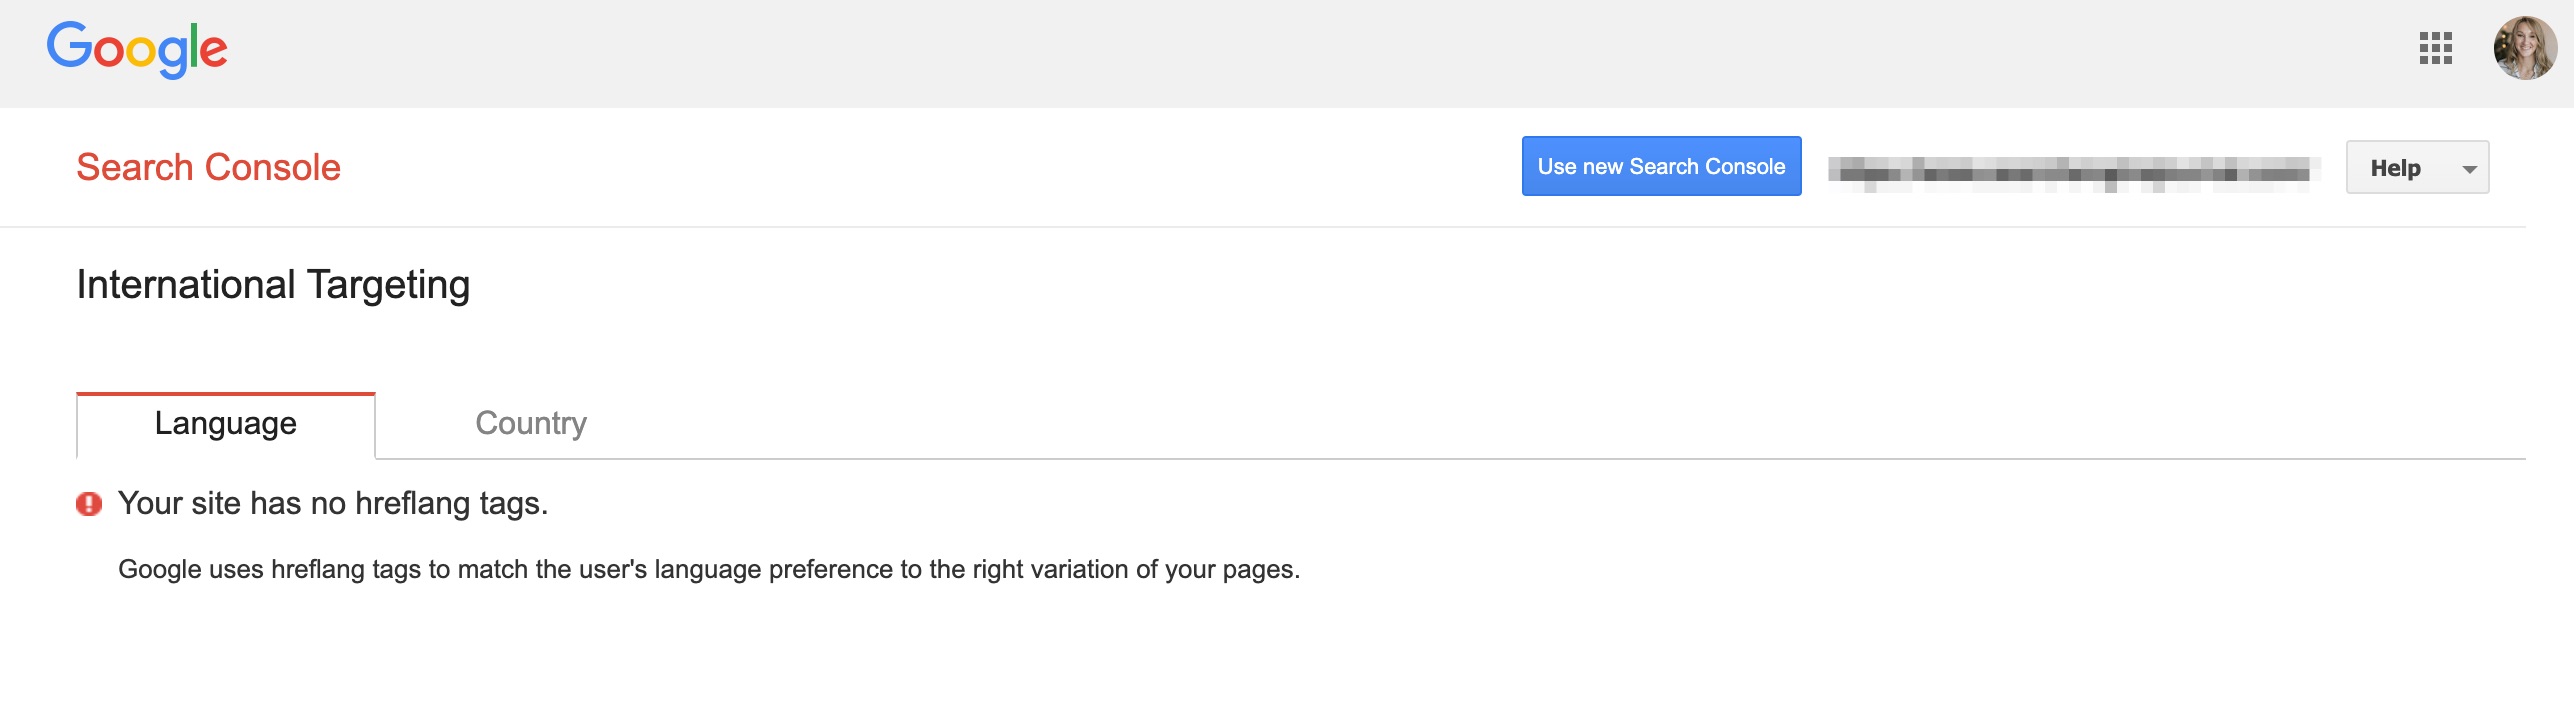Screen dimensions: 2574x712
Task: Click the red hreflang error icon
Action: [89, 504]
